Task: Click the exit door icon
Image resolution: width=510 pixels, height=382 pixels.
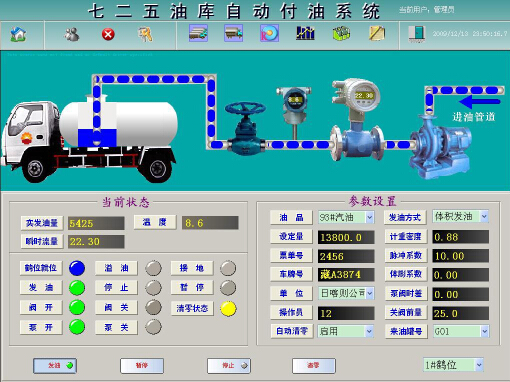Action: (417, 34)
